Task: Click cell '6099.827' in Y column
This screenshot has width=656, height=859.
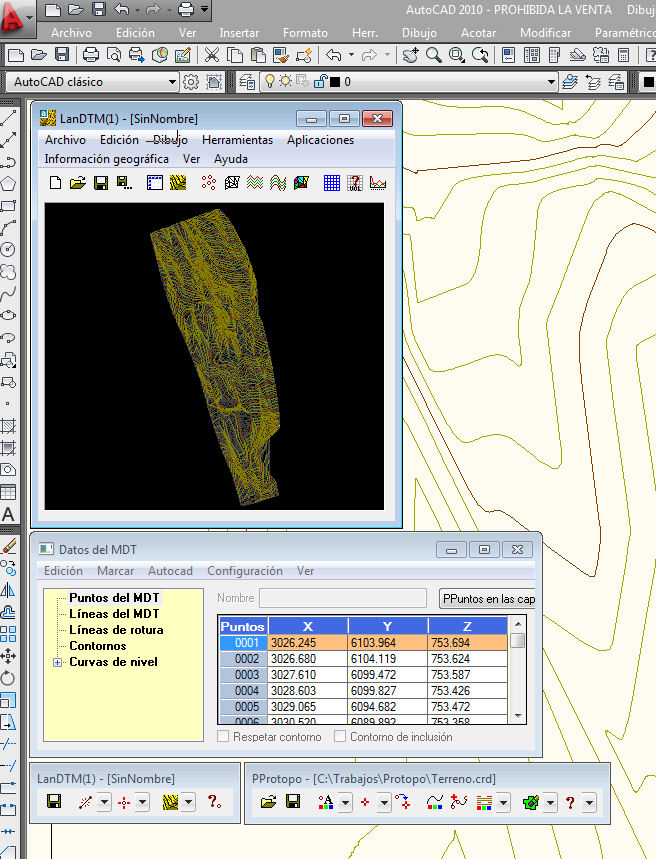Action: tap(387, 691)
